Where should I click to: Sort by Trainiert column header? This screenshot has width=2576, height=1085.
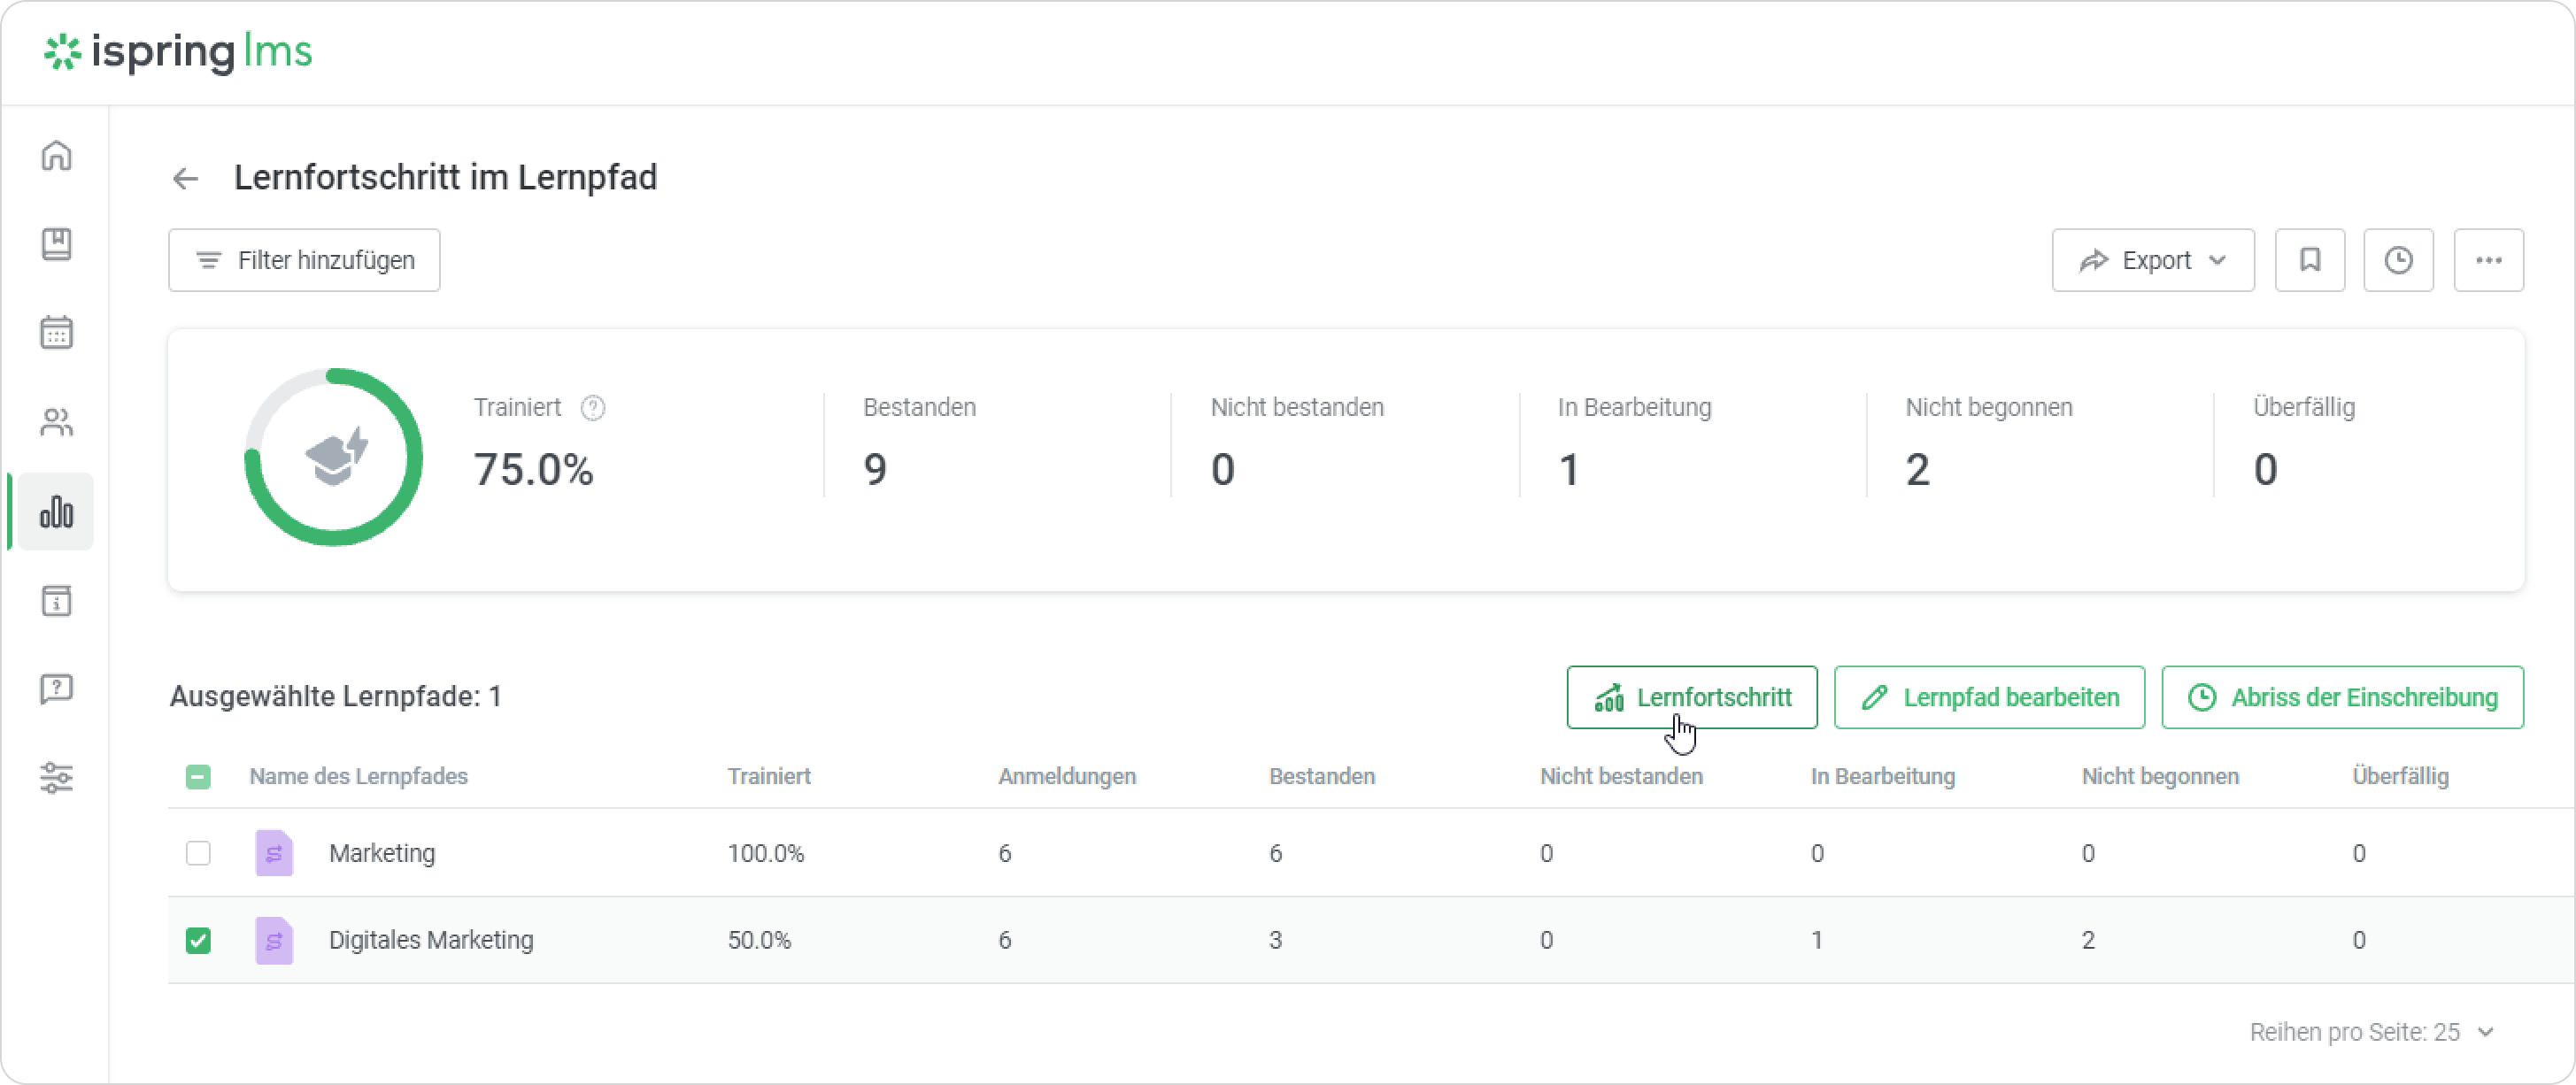click(768, 777)
